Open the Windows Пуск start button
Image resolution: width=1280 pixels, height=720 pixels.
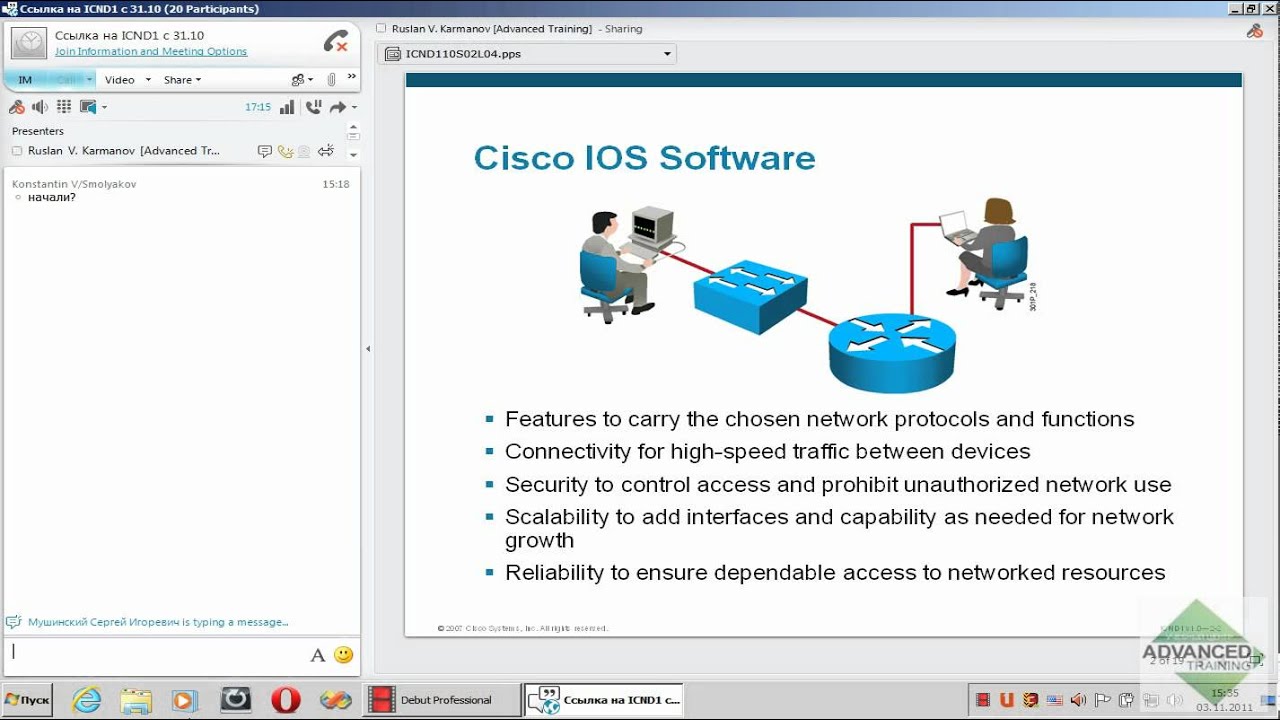click(x=27, y=700)
